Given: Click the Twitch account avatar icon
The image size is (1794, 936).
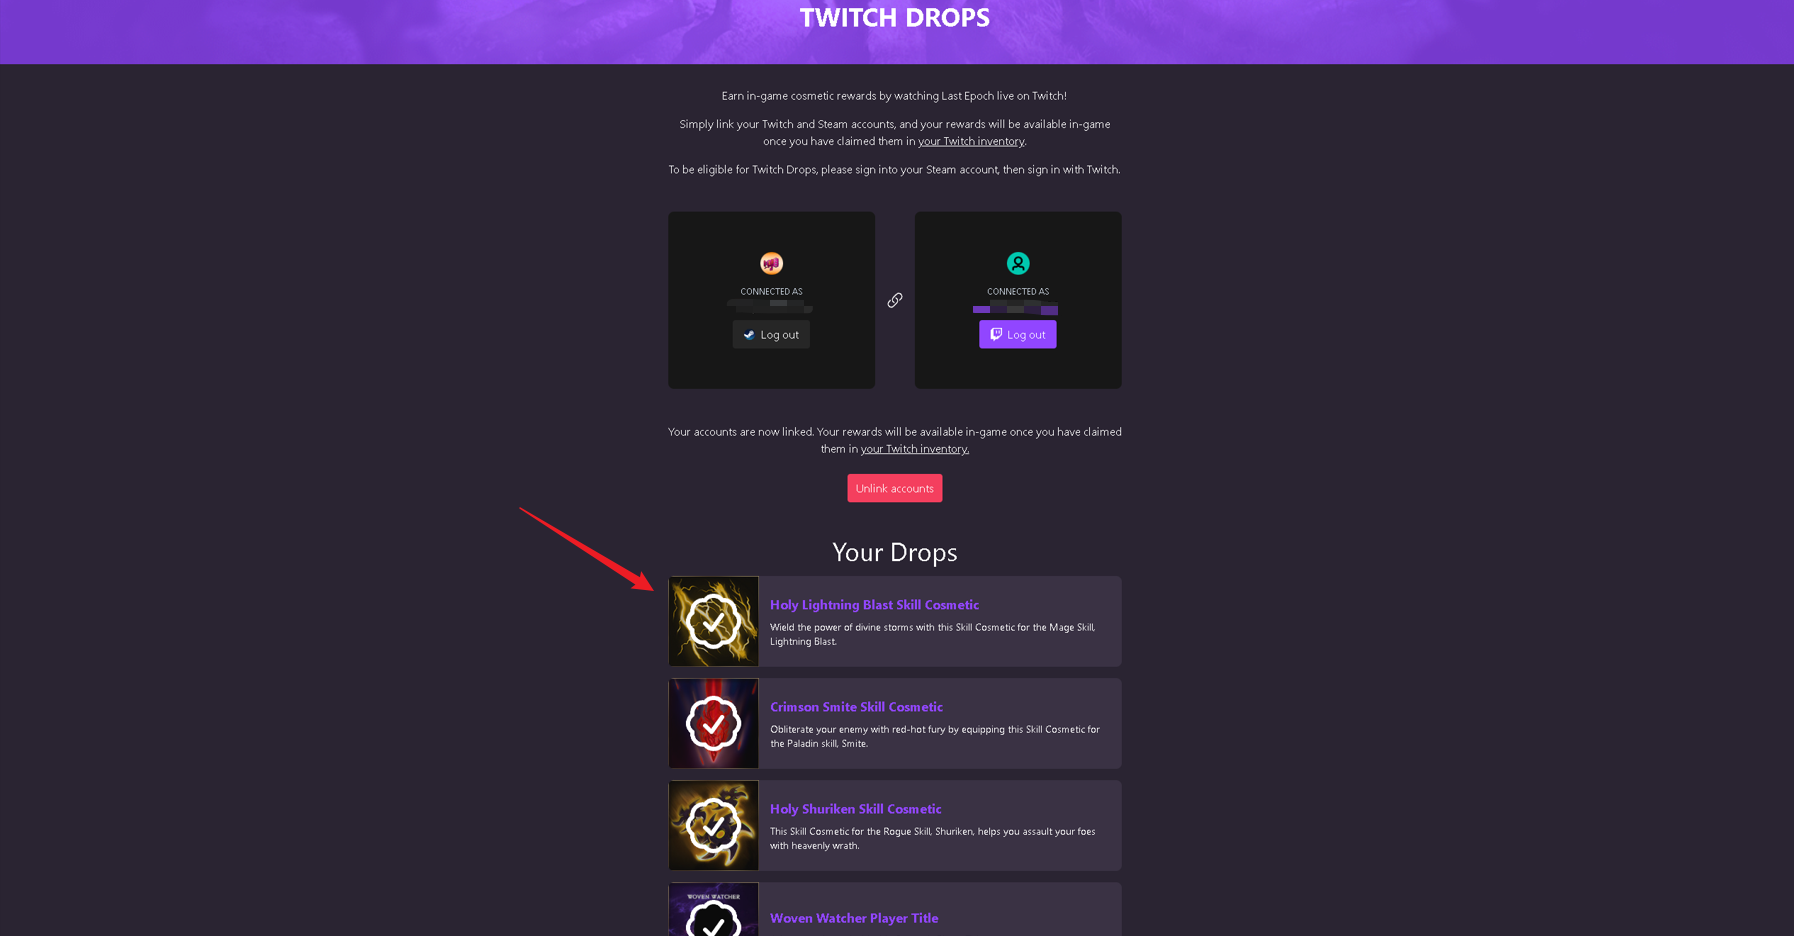Looking at the screenshot, I should pyautogui.click(x=1018, y=263).
